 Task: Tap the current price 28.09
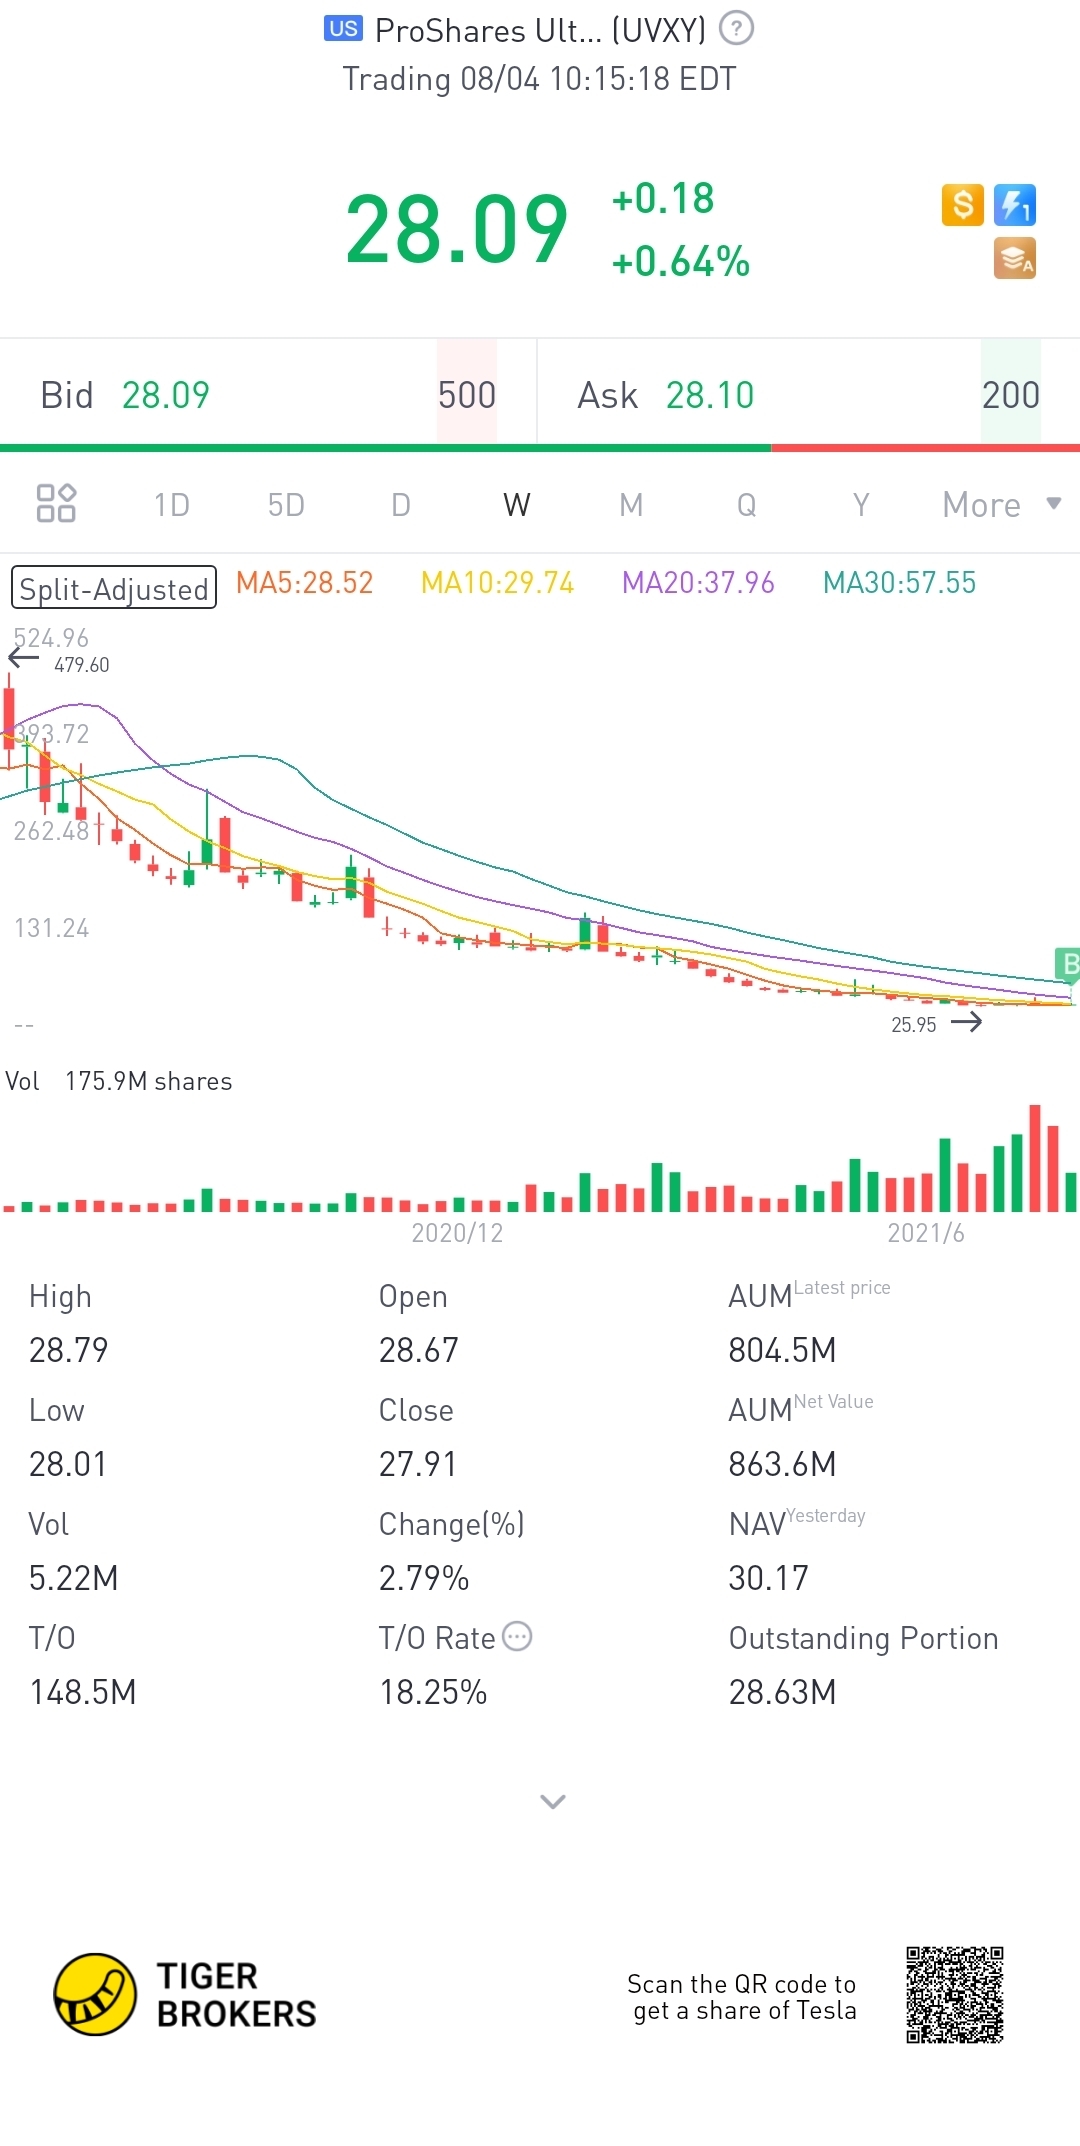tap(457, 230)
